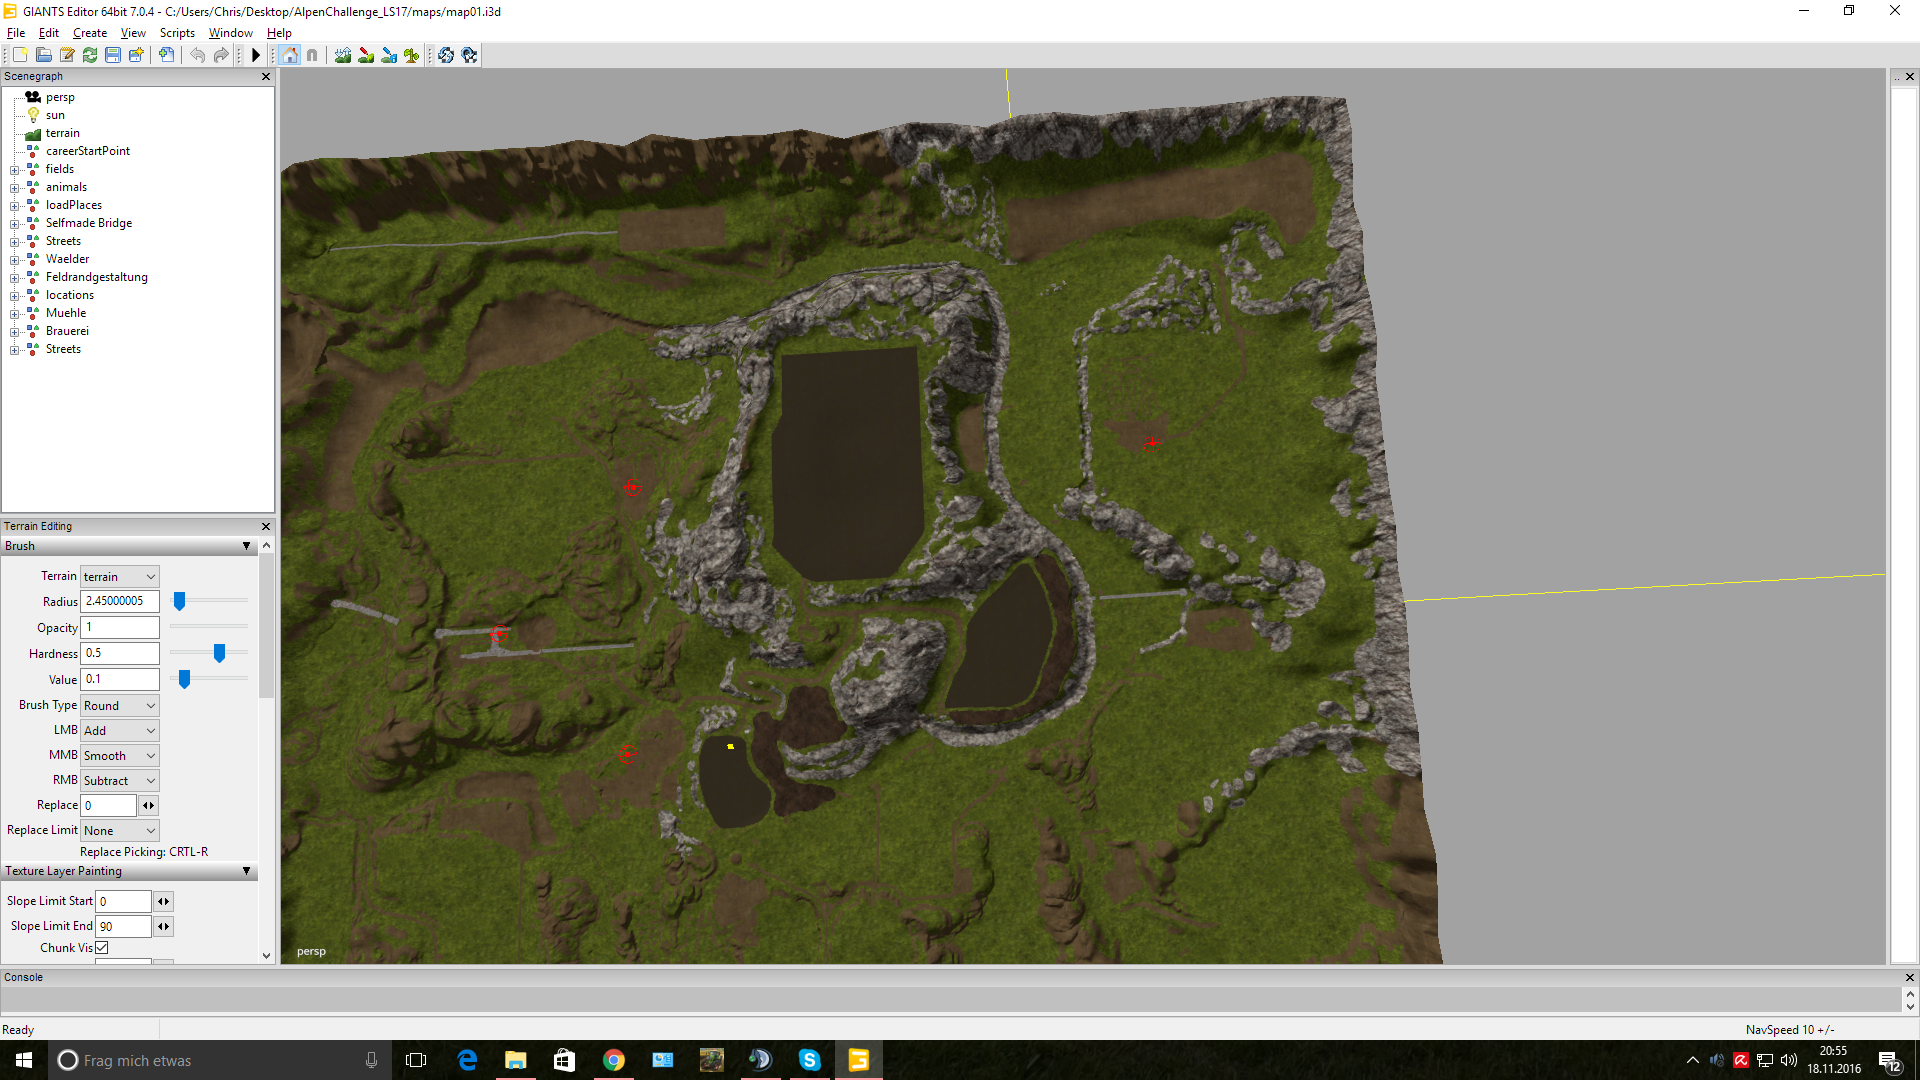This screenshot has height=1080, width=1920.
Task: Click the Hardness slider handle
Action: coord(219,653)
